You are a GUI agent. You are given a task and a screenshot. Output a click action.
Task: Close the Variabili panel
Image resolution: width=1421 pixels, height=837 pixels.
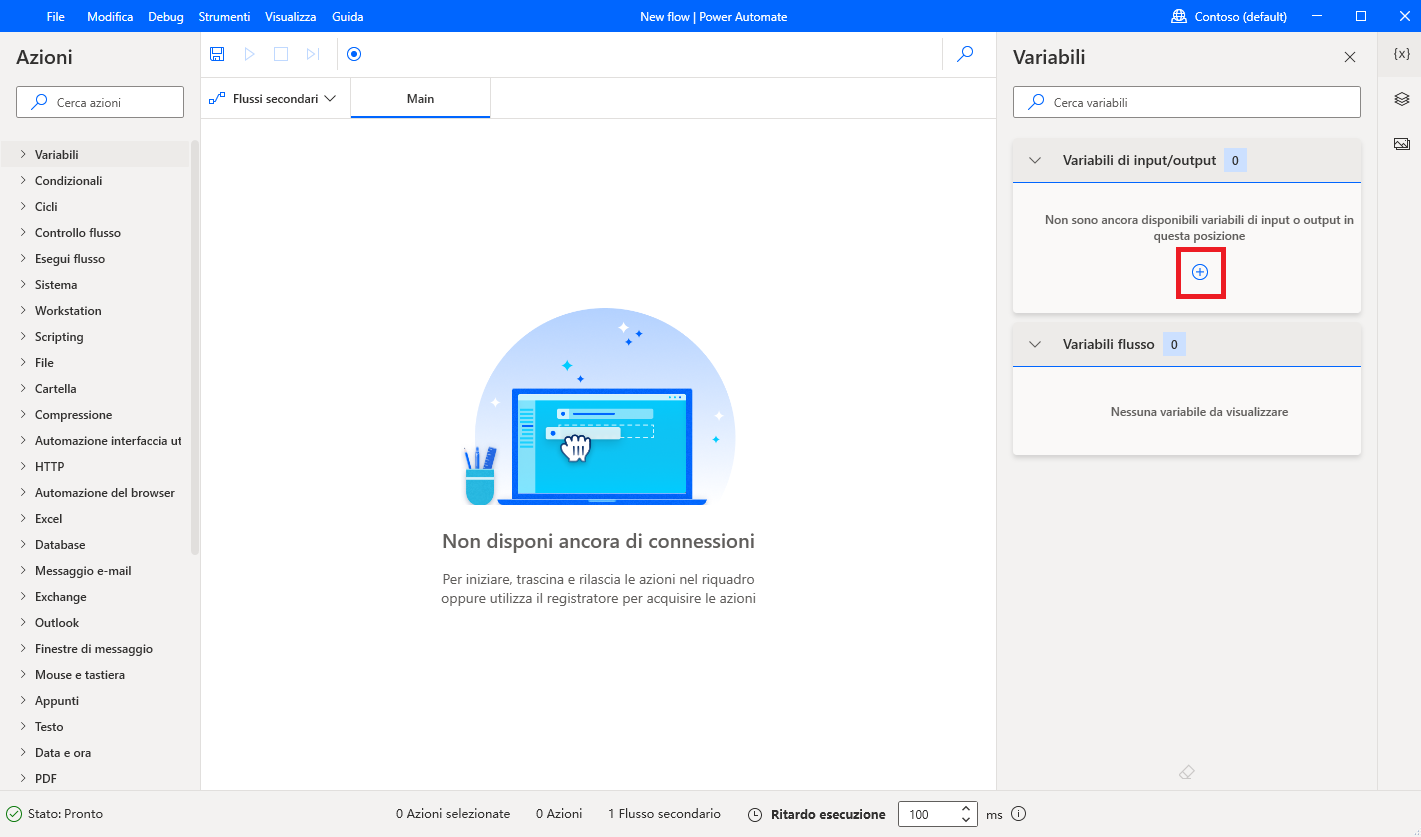point(1350,57)
